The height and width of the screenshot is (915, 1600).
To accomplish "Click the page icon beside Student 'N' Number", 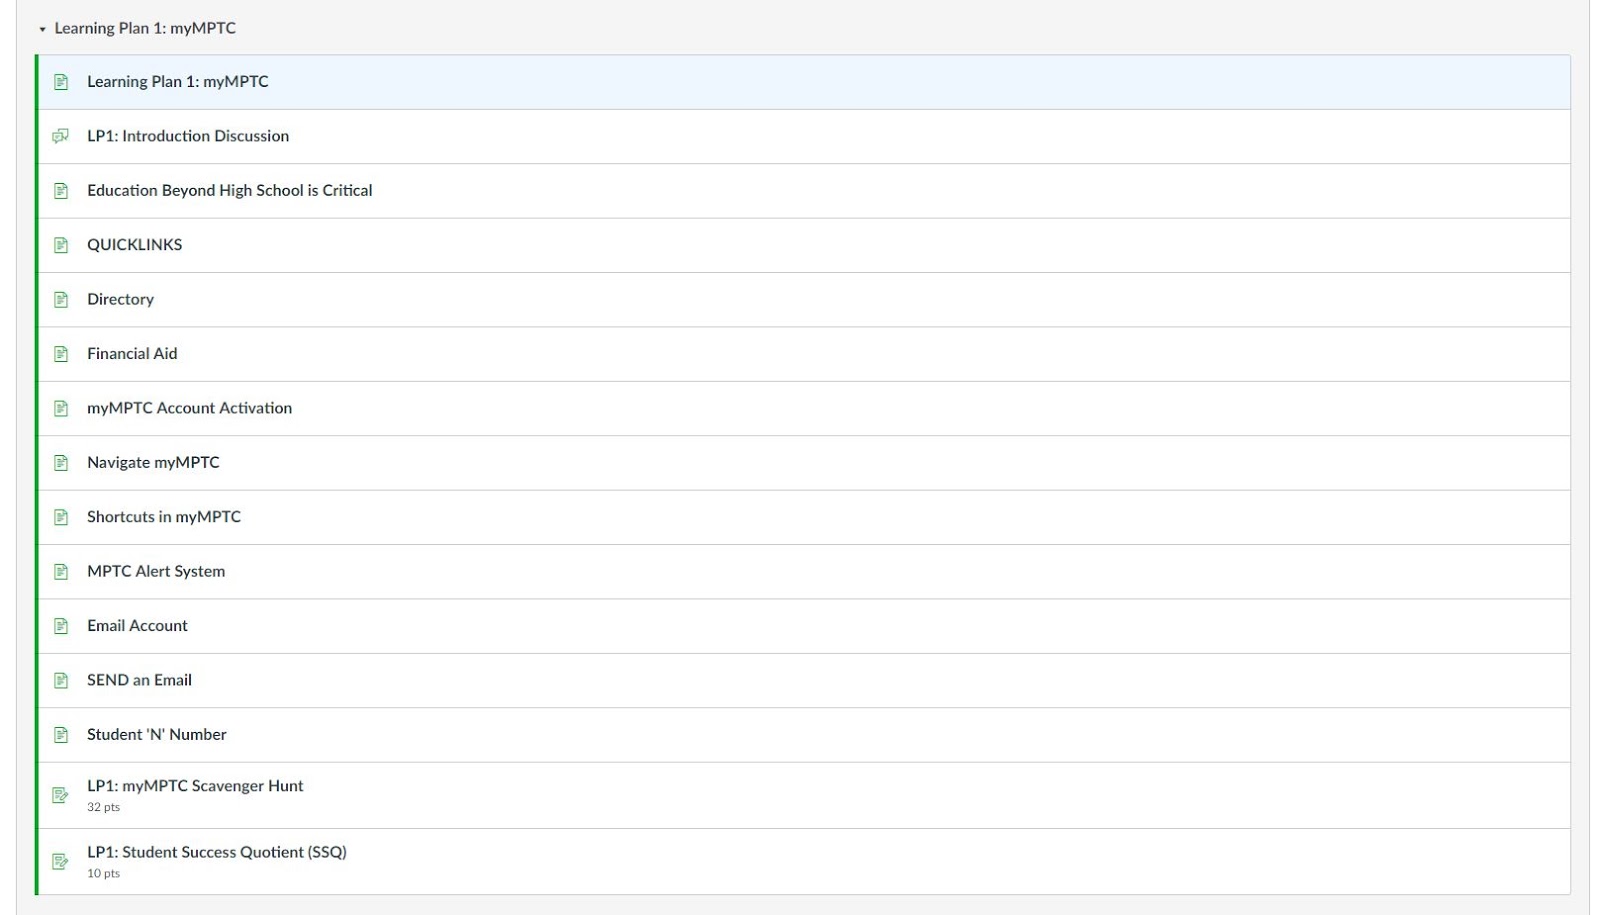I will click(61, 735).
